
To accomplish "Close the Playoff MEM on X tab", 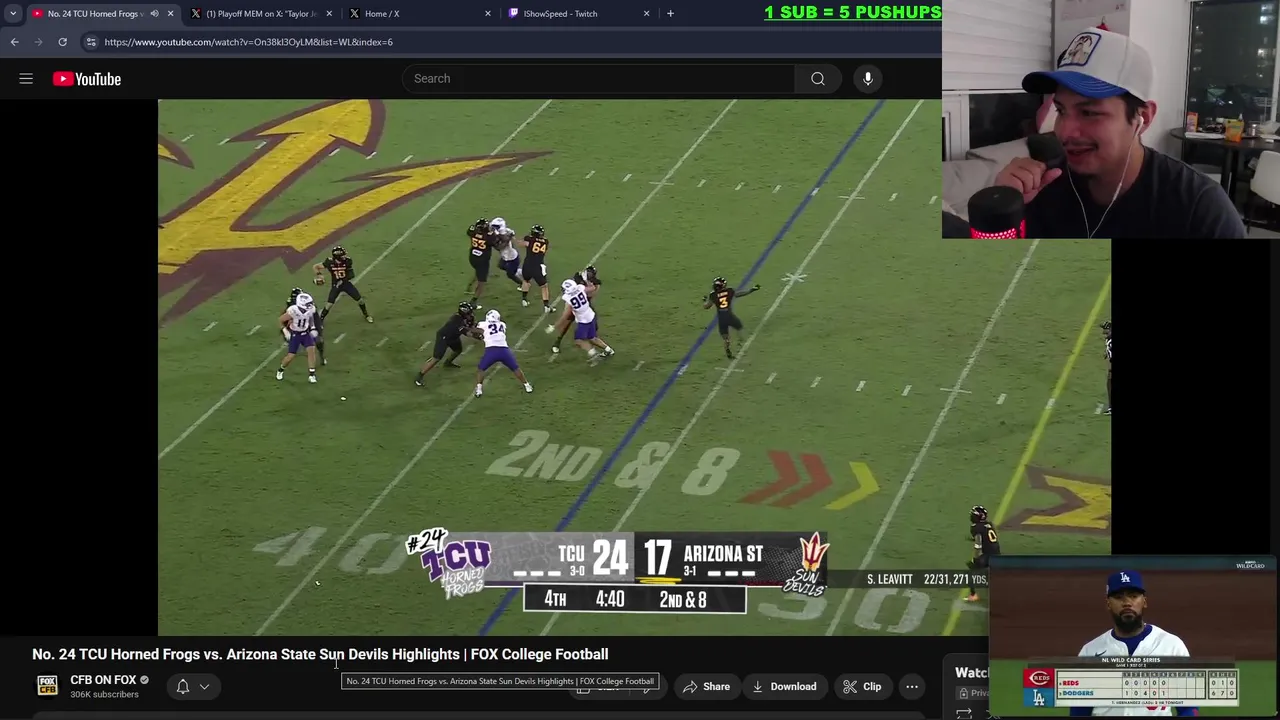I will coord(329,14).
